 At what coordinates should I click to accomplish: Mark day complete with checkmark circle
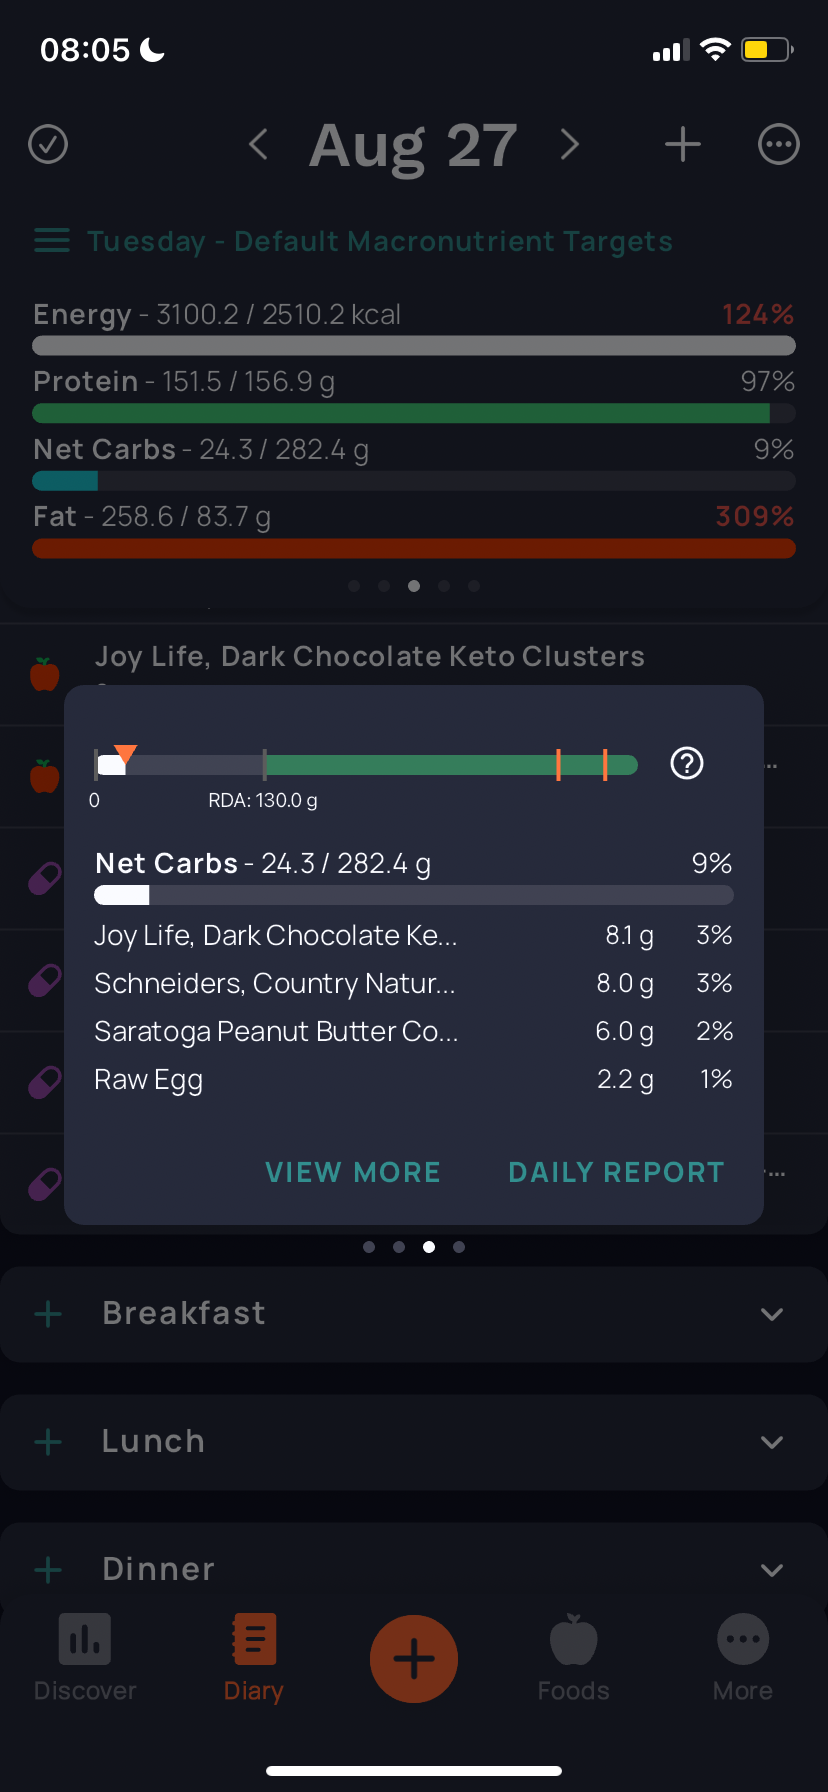point(48,145)
